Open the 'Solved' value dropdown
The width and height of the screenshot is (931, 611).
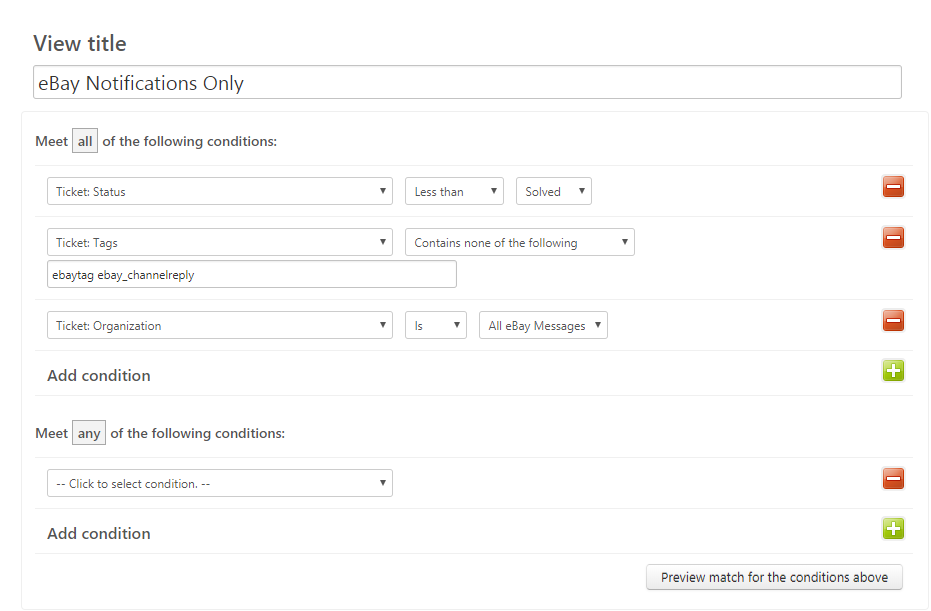click(553, 191)
